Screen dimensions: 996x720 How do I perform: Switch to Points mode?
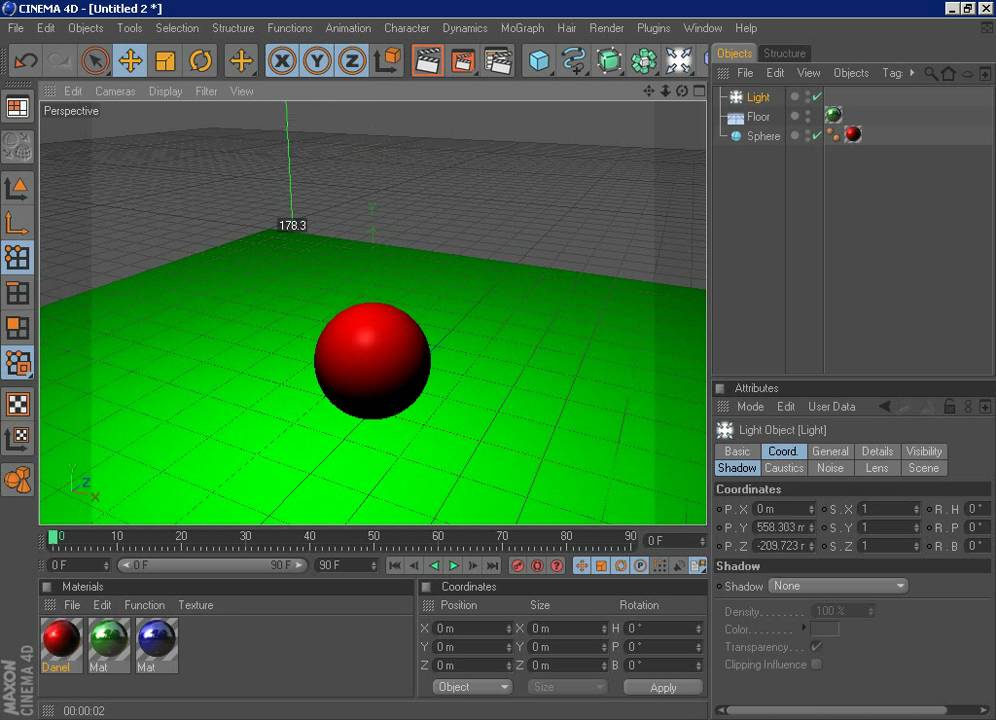(17, 258)
